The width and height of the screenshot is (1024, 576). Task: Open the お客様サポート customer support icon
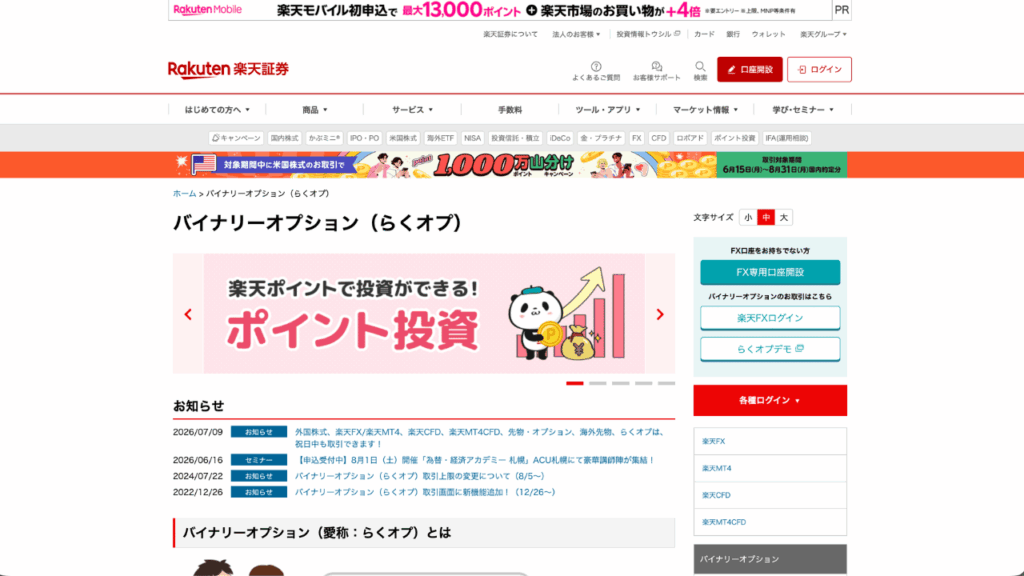pos(656,67)
